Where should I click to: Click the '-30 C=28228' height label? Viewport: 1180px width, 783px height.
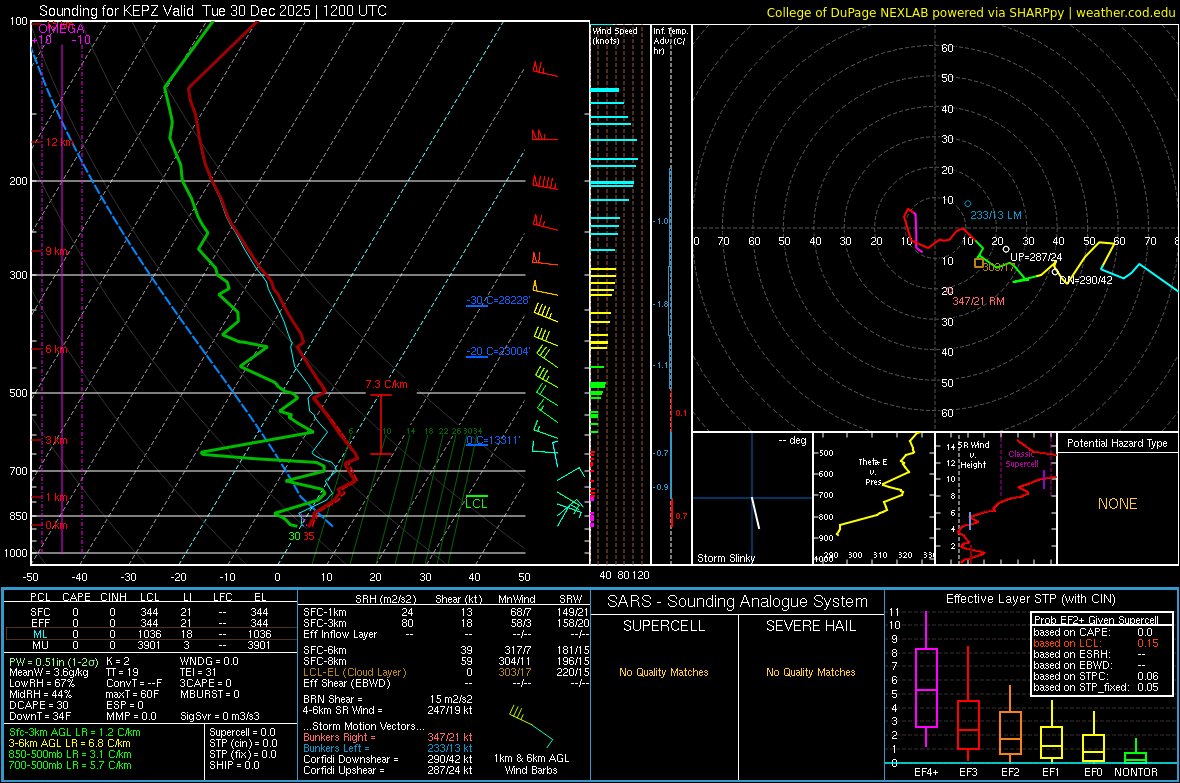(498, 300)
